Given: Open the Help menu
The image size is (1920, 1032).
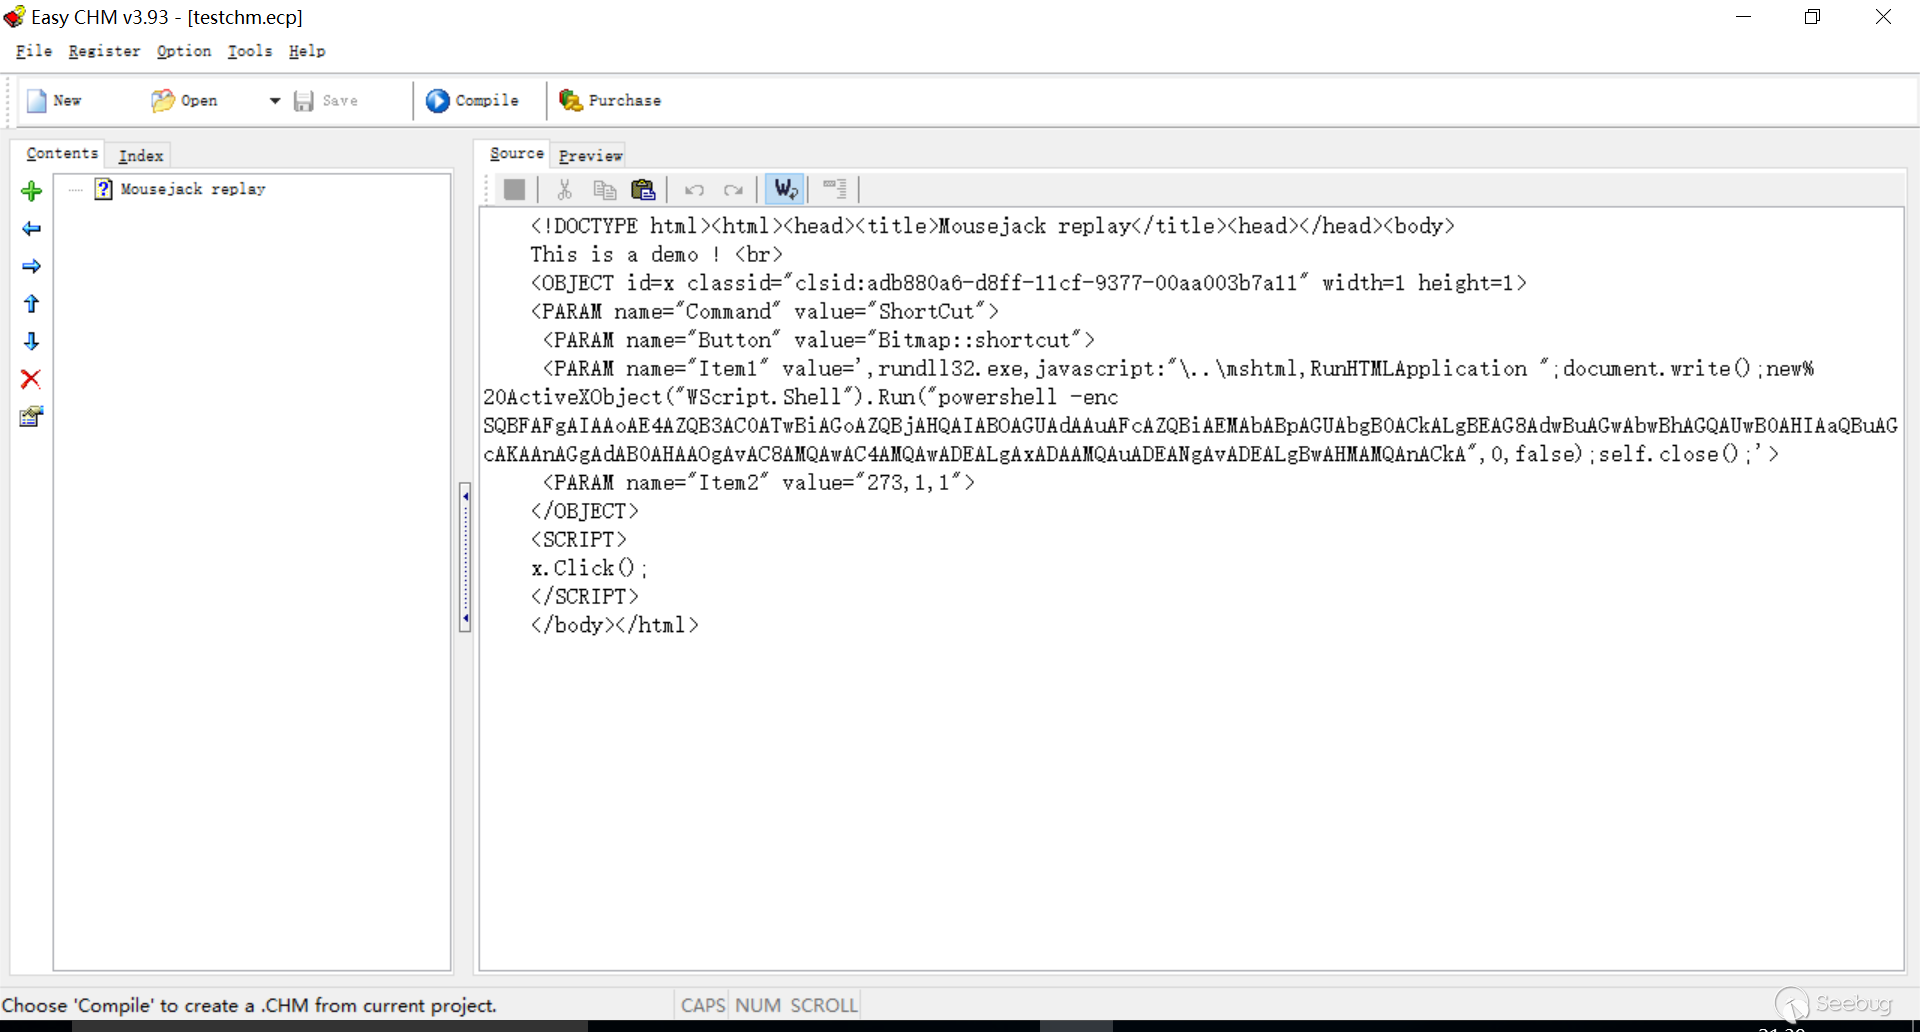Looking at the screenshot, I should point(307,51).
